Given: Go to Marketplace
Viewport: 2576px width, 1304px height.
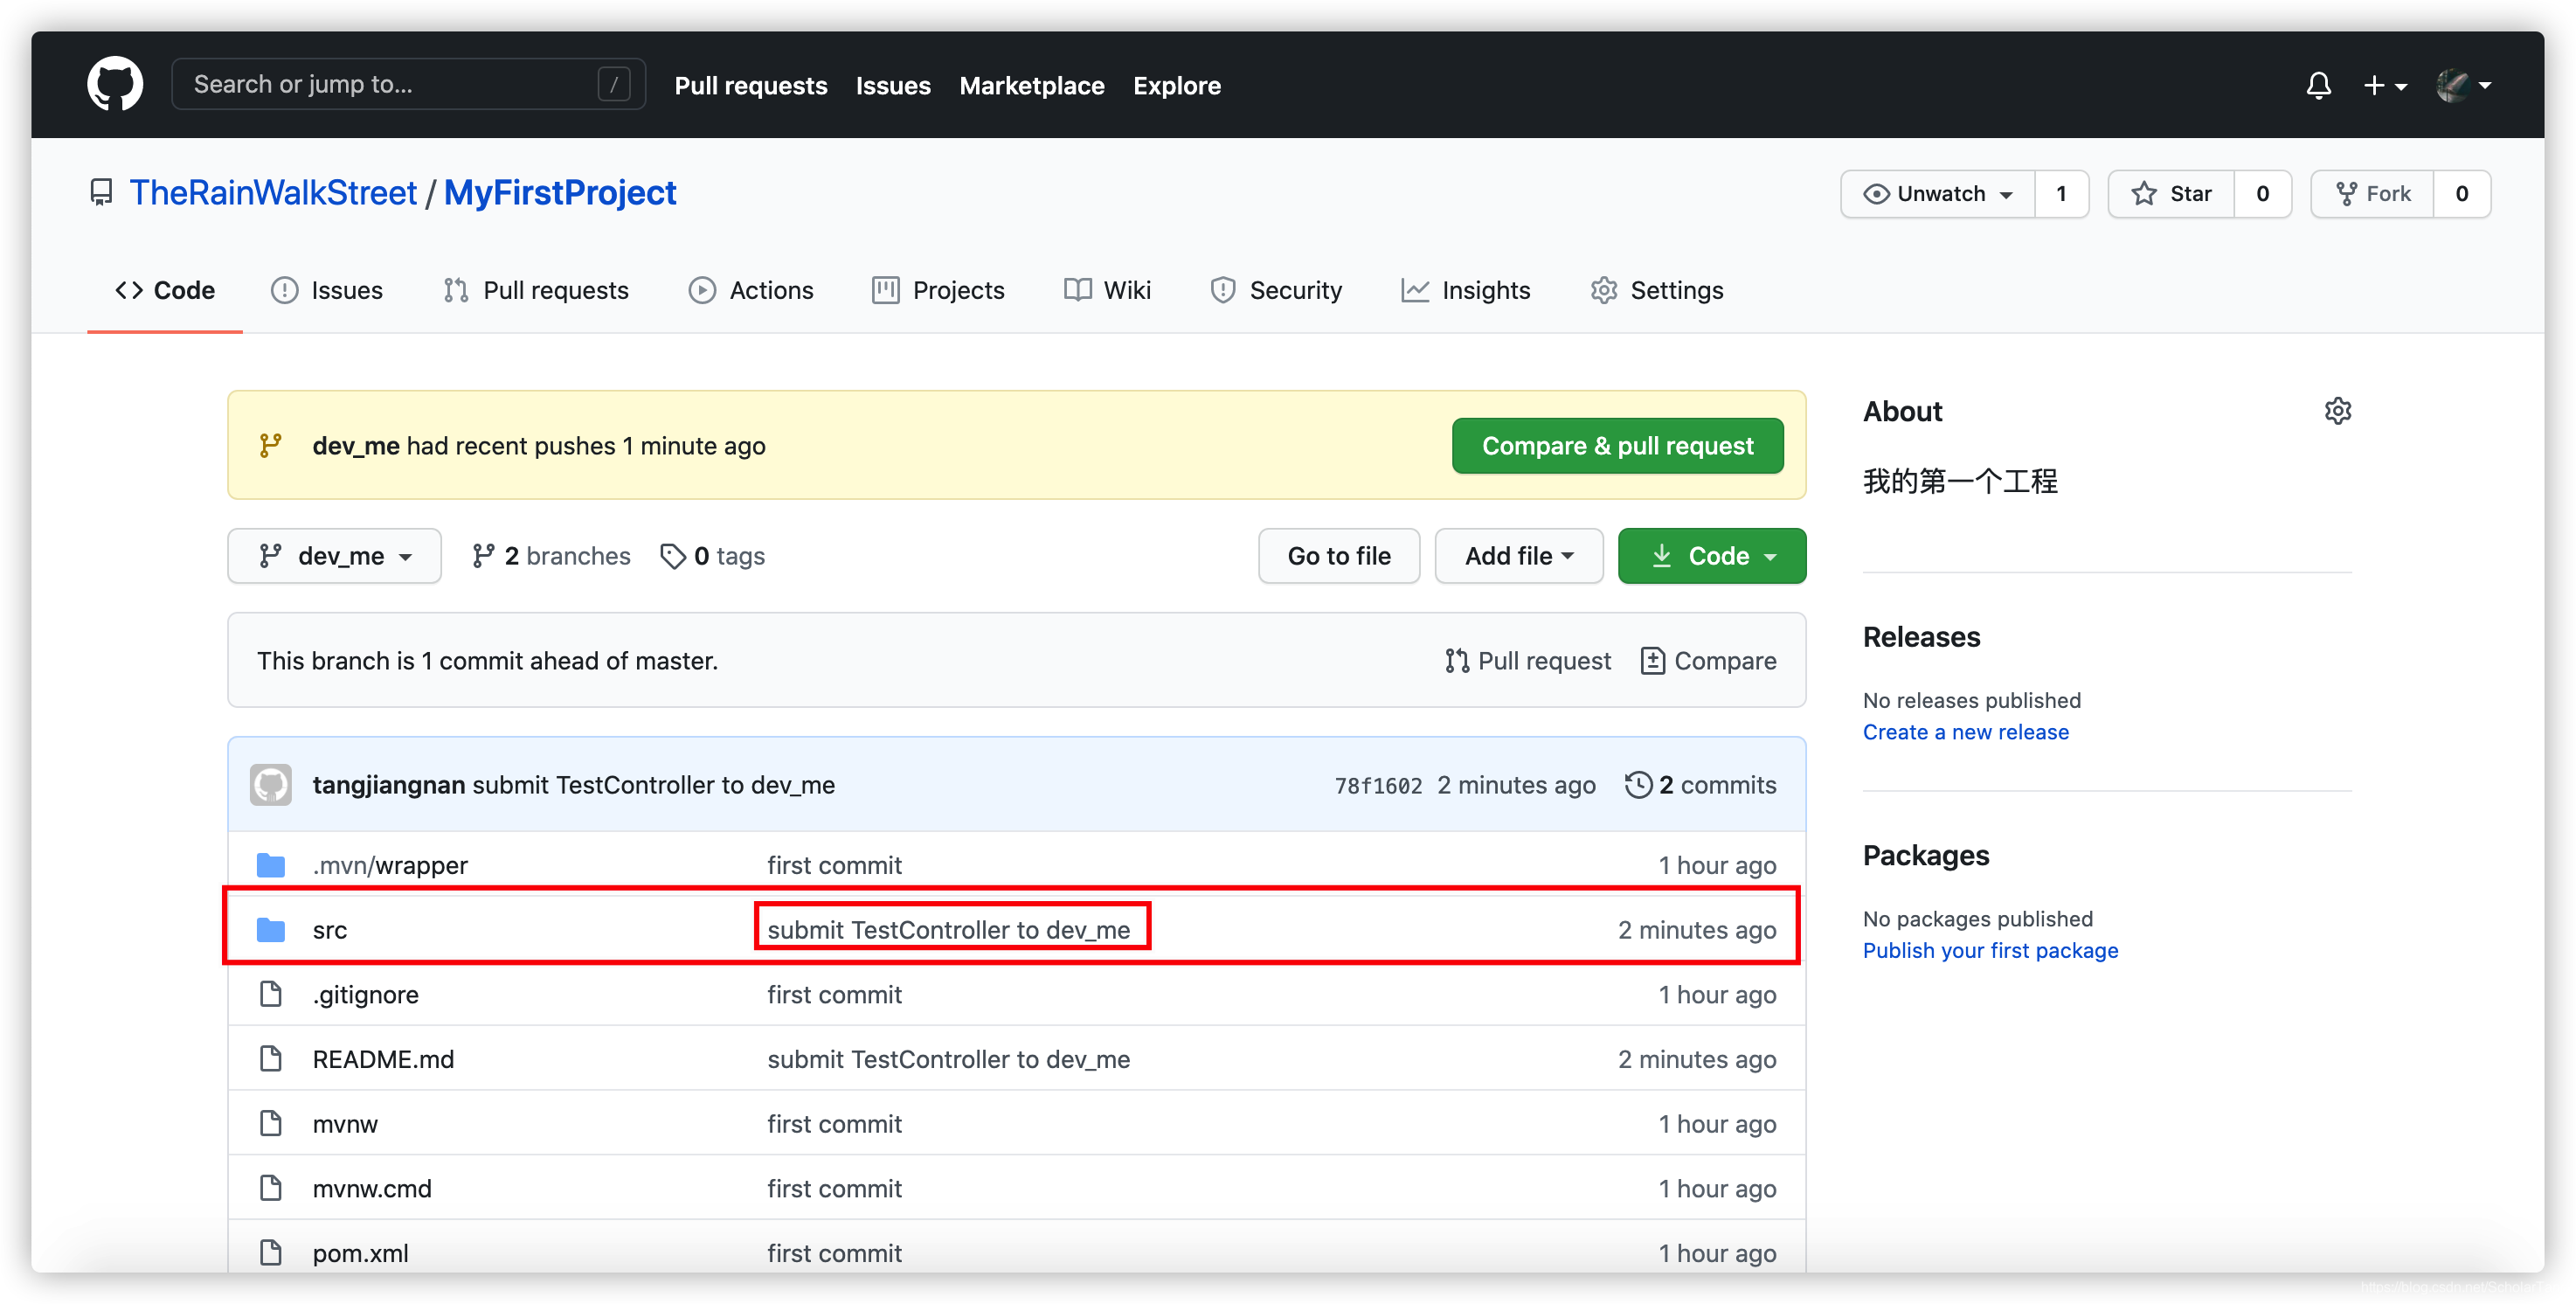Looking at the screenshot, I should 1031,86.
